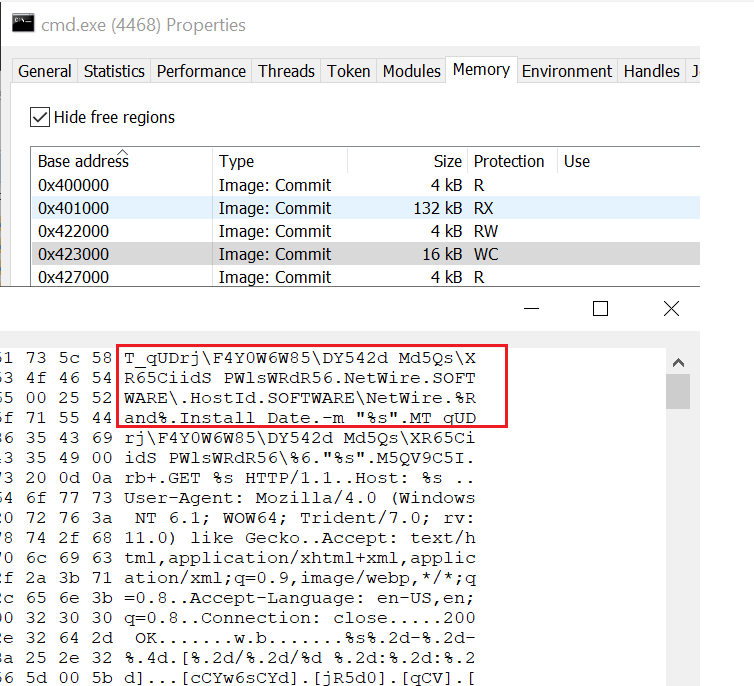Screen dimensions: 754x686
Task: Sort by the Protection column header
Action: pos(512,161)
